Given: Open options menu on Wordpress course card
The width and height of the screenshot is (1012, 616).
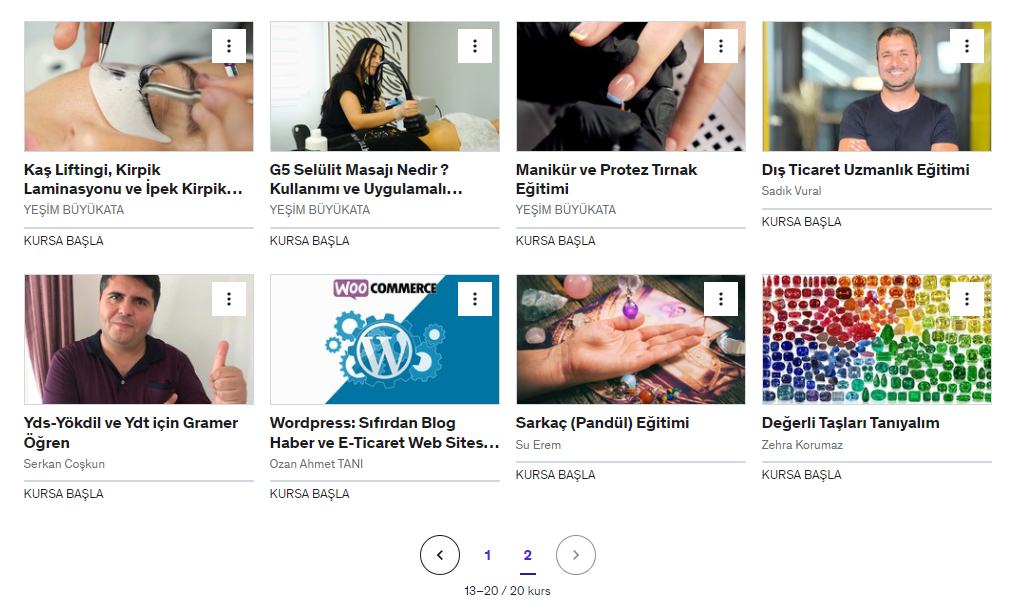Looking at the screenshot, I should pos(475,299).
